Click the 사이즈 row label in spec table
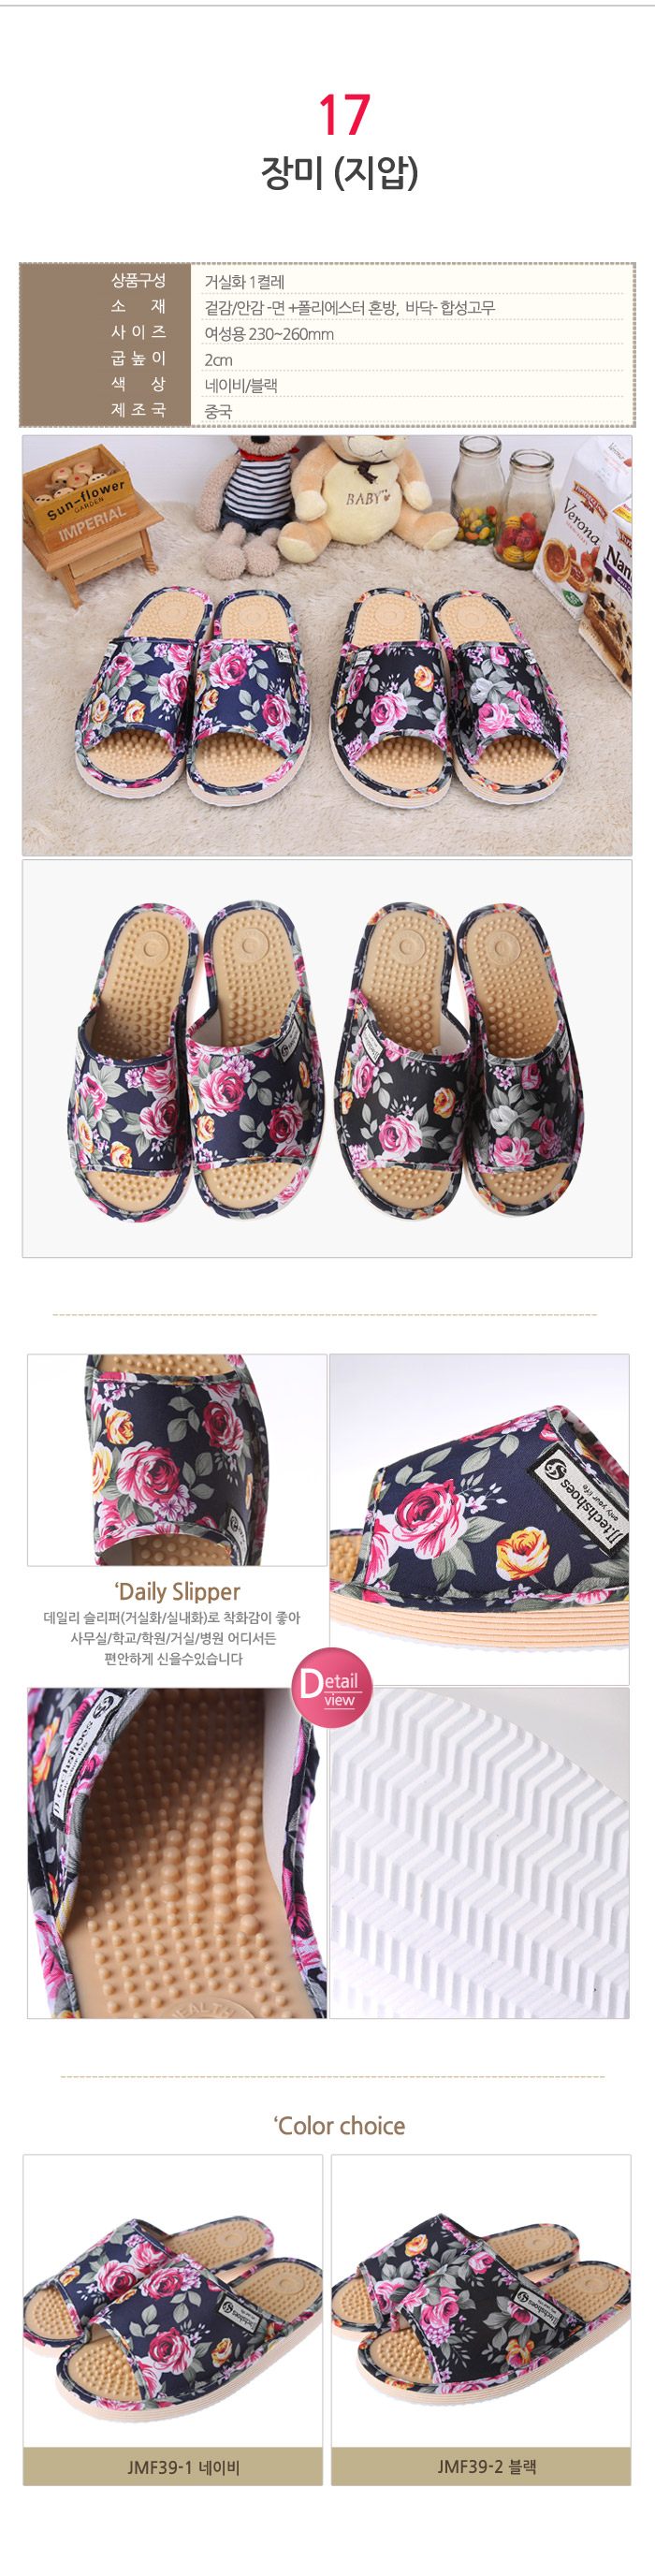Viewport: 655px width, 2576px height. click(x=138, y=332)
